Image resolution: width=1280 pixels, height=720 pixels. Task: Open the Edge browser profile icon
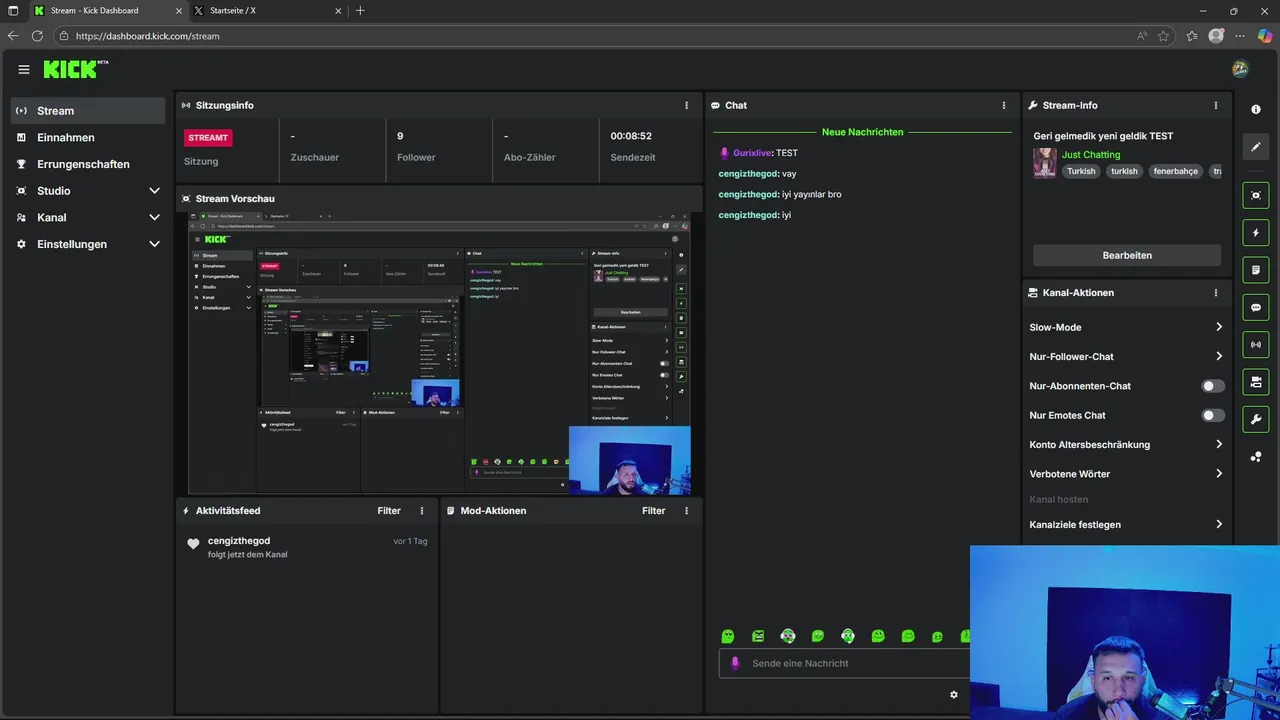point(1216,36)
